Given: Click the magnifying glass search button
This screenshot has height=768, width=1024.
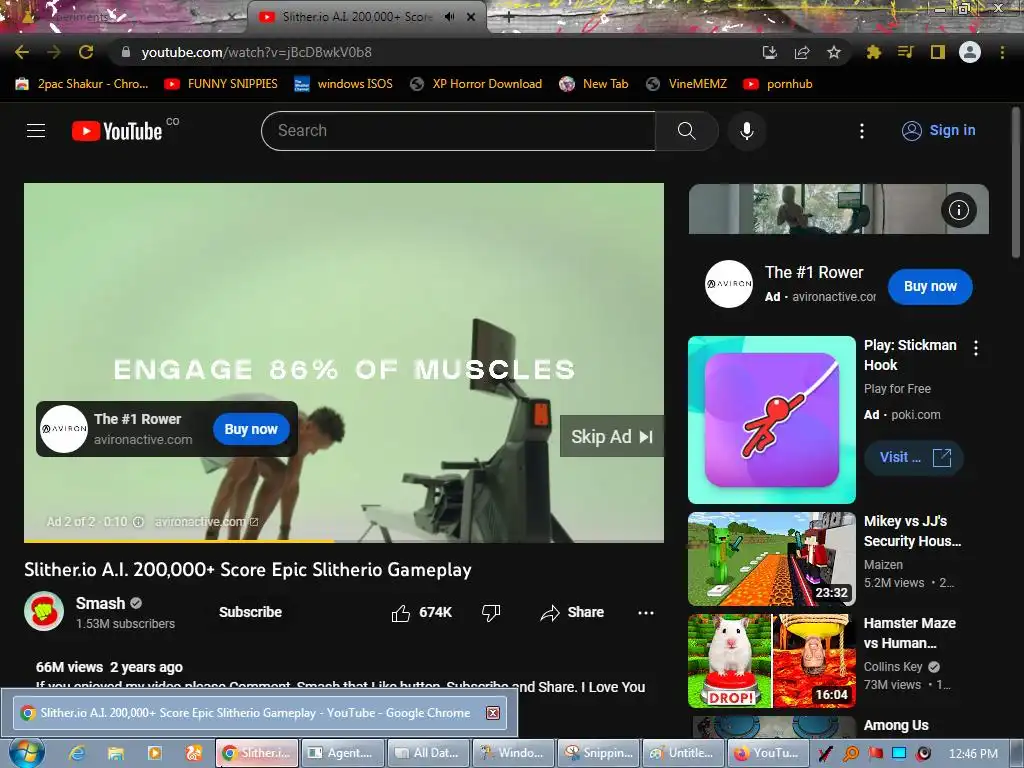Looking at the screenshot, I should 687,131.
